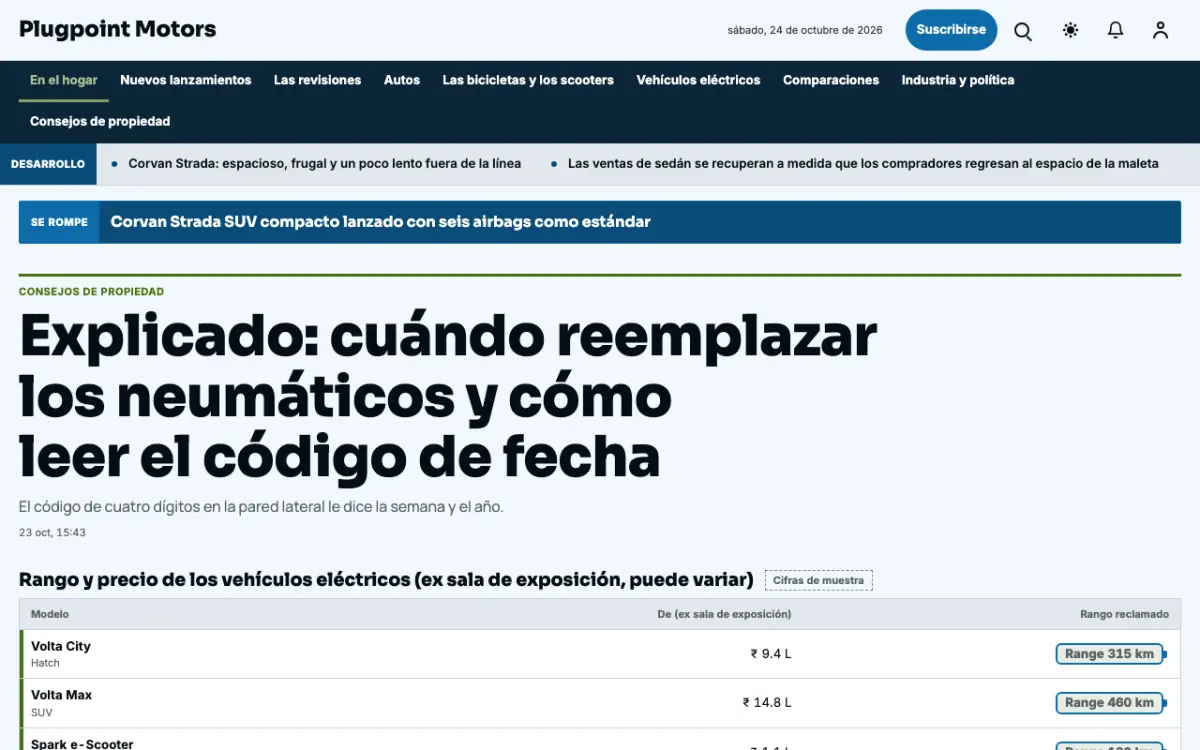Click the date sábado, 24 de octubre
The width and height of the screenshot is (1200, 750).
tap(805, 30)
